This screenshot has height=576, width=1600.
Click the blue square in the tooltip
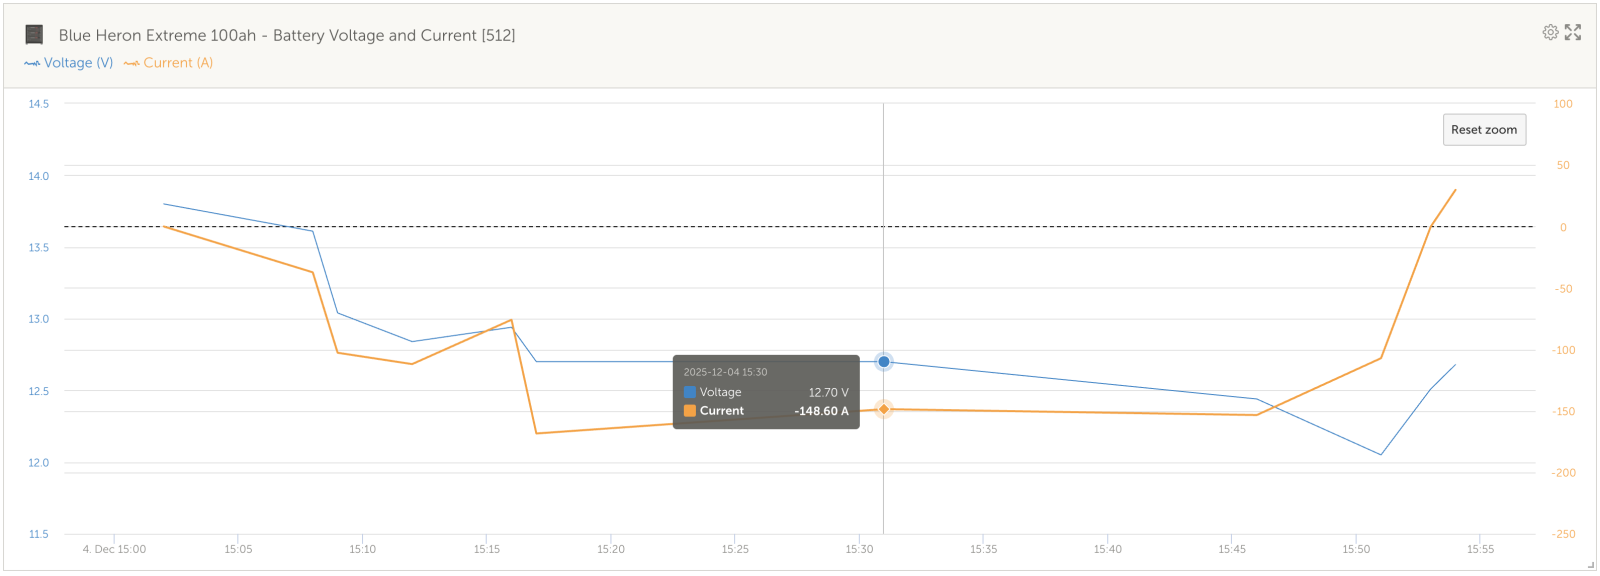click(689, 392)
